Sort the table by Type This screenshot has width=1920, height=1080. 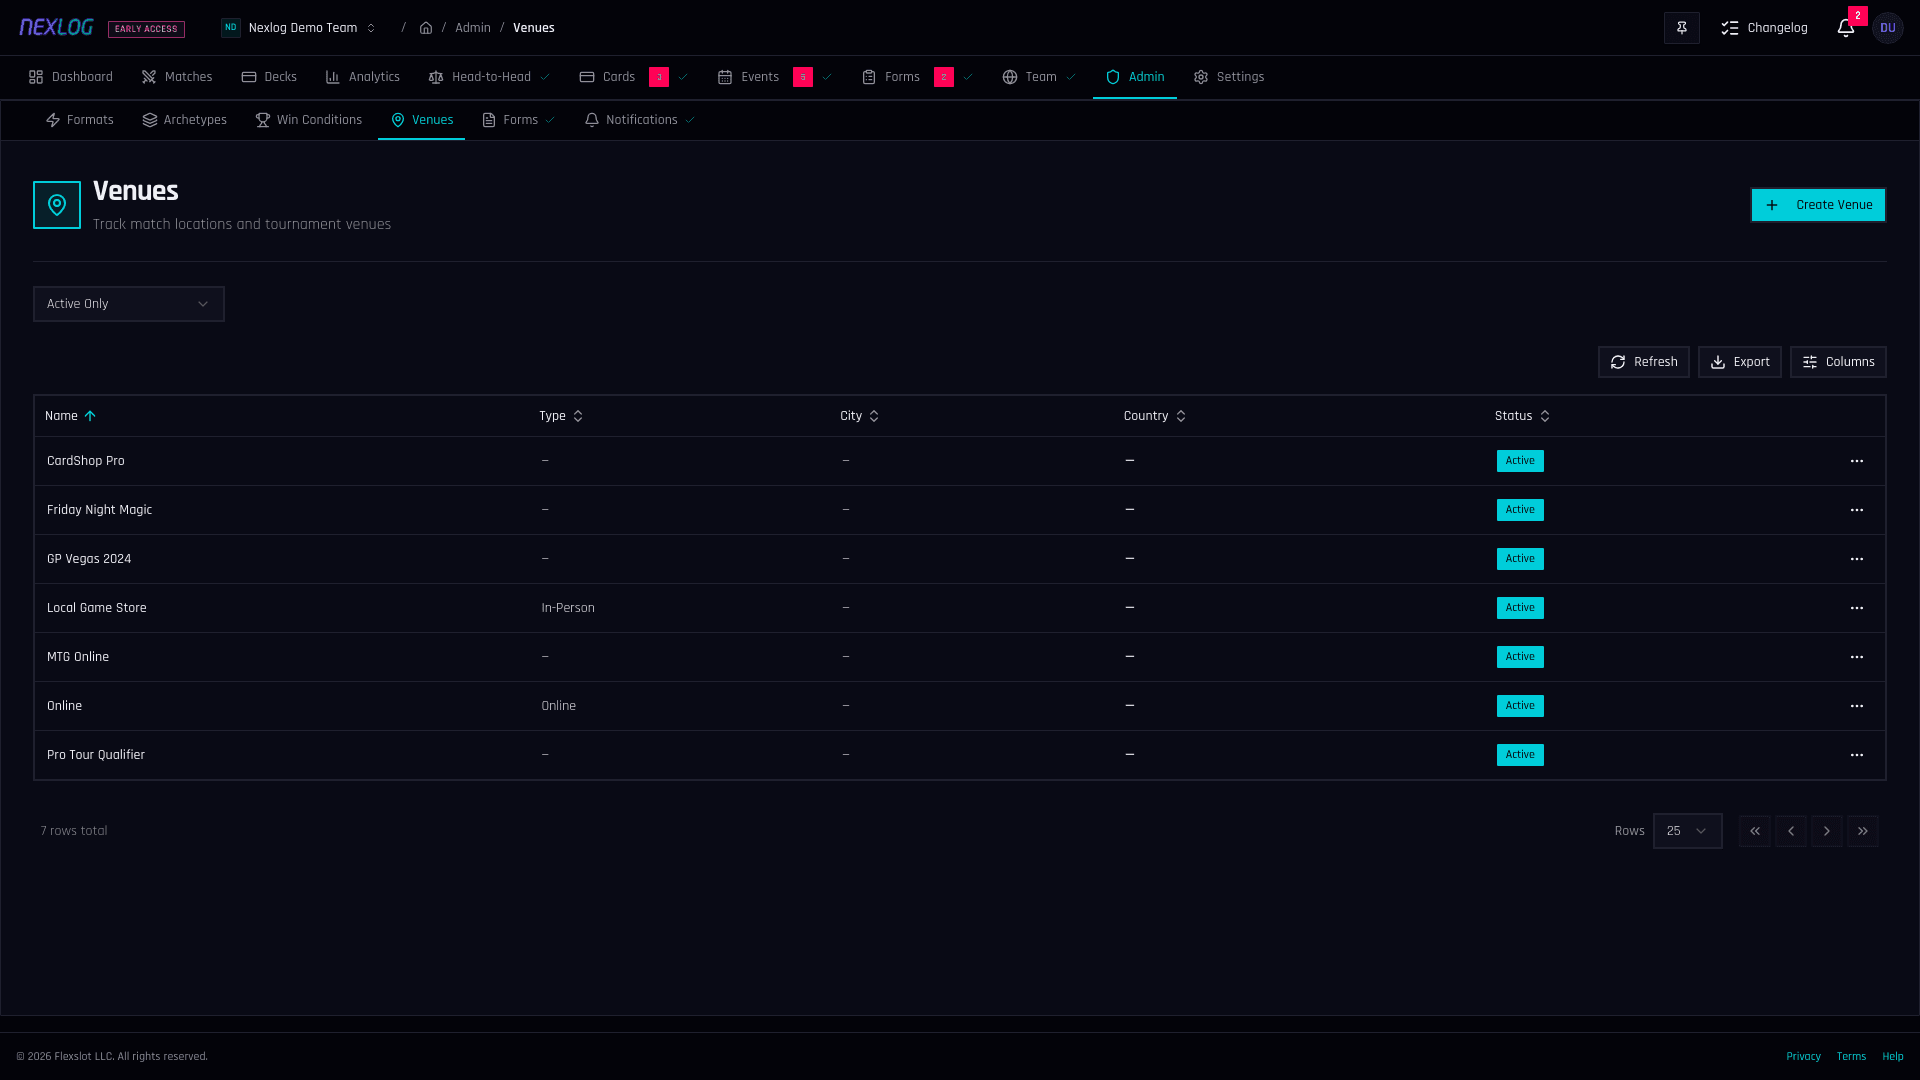pyautogui.click(x=560, y=416)
